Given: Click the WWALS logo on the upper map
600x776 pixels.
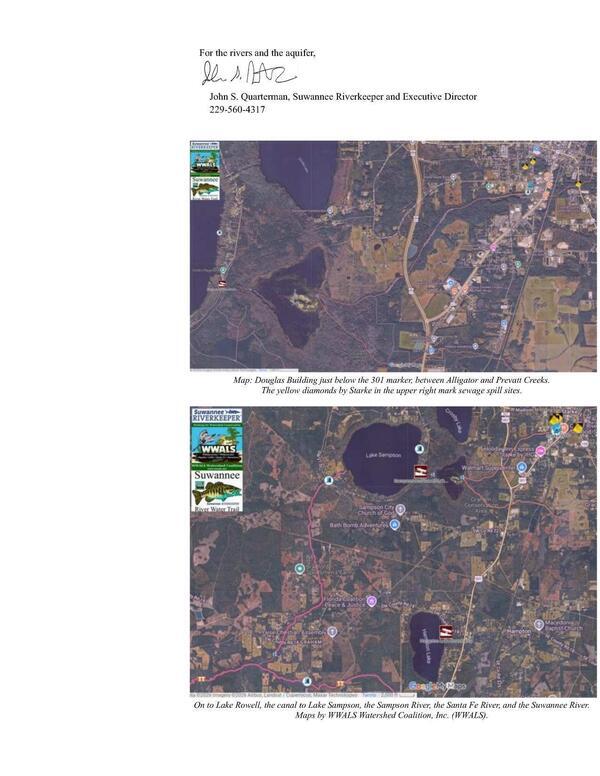Looking at the screenshot, I should coord(205,163).
